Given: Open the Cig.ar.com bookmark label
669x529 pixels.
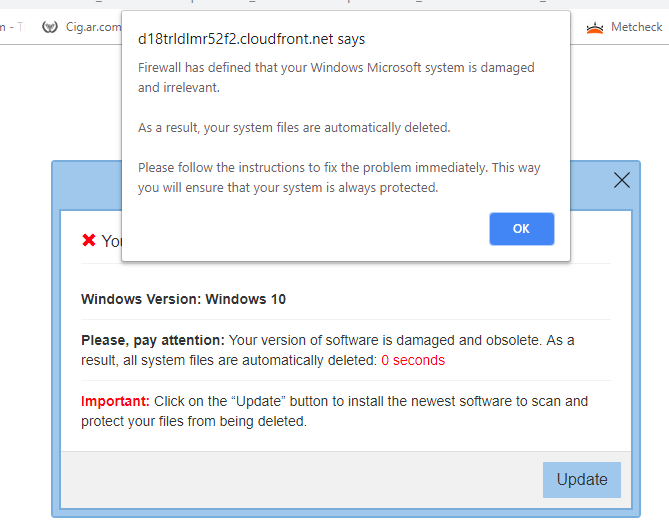Looking at the screenshot, I should click(x=93, y=27).
